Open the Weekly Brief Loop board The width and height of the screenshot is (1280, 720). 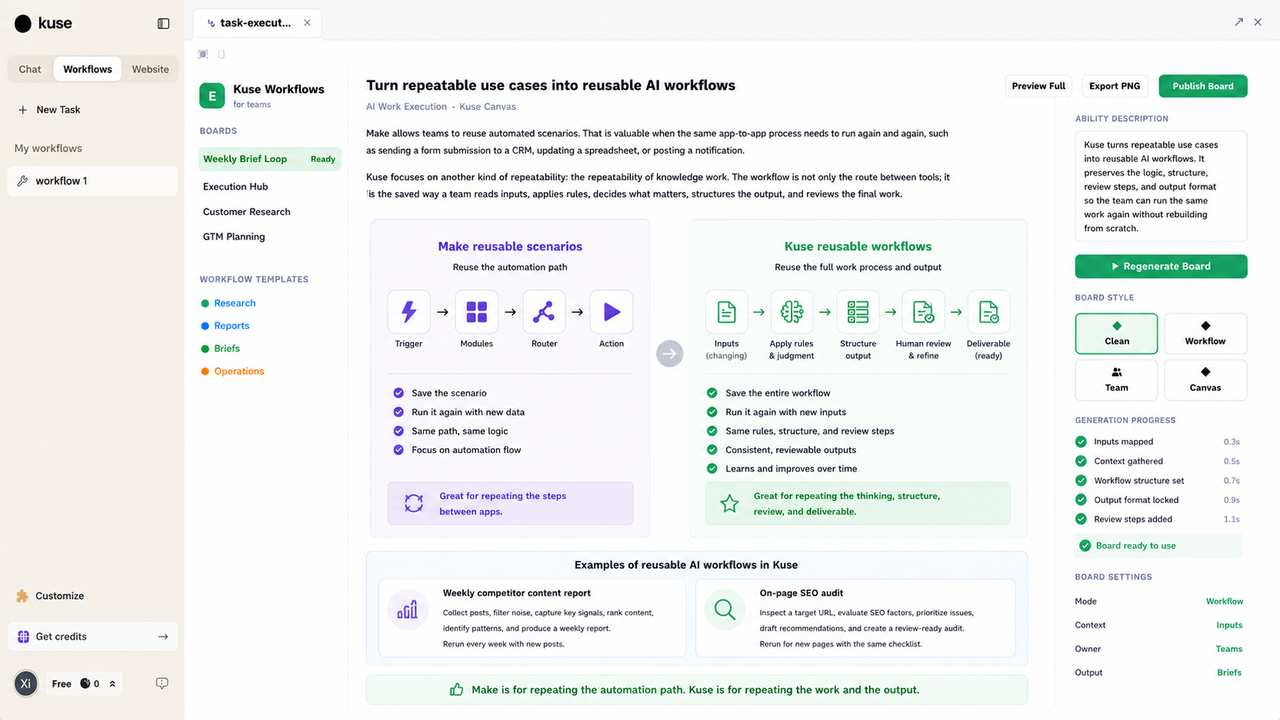pyautogui.click(x=270, y=159)
